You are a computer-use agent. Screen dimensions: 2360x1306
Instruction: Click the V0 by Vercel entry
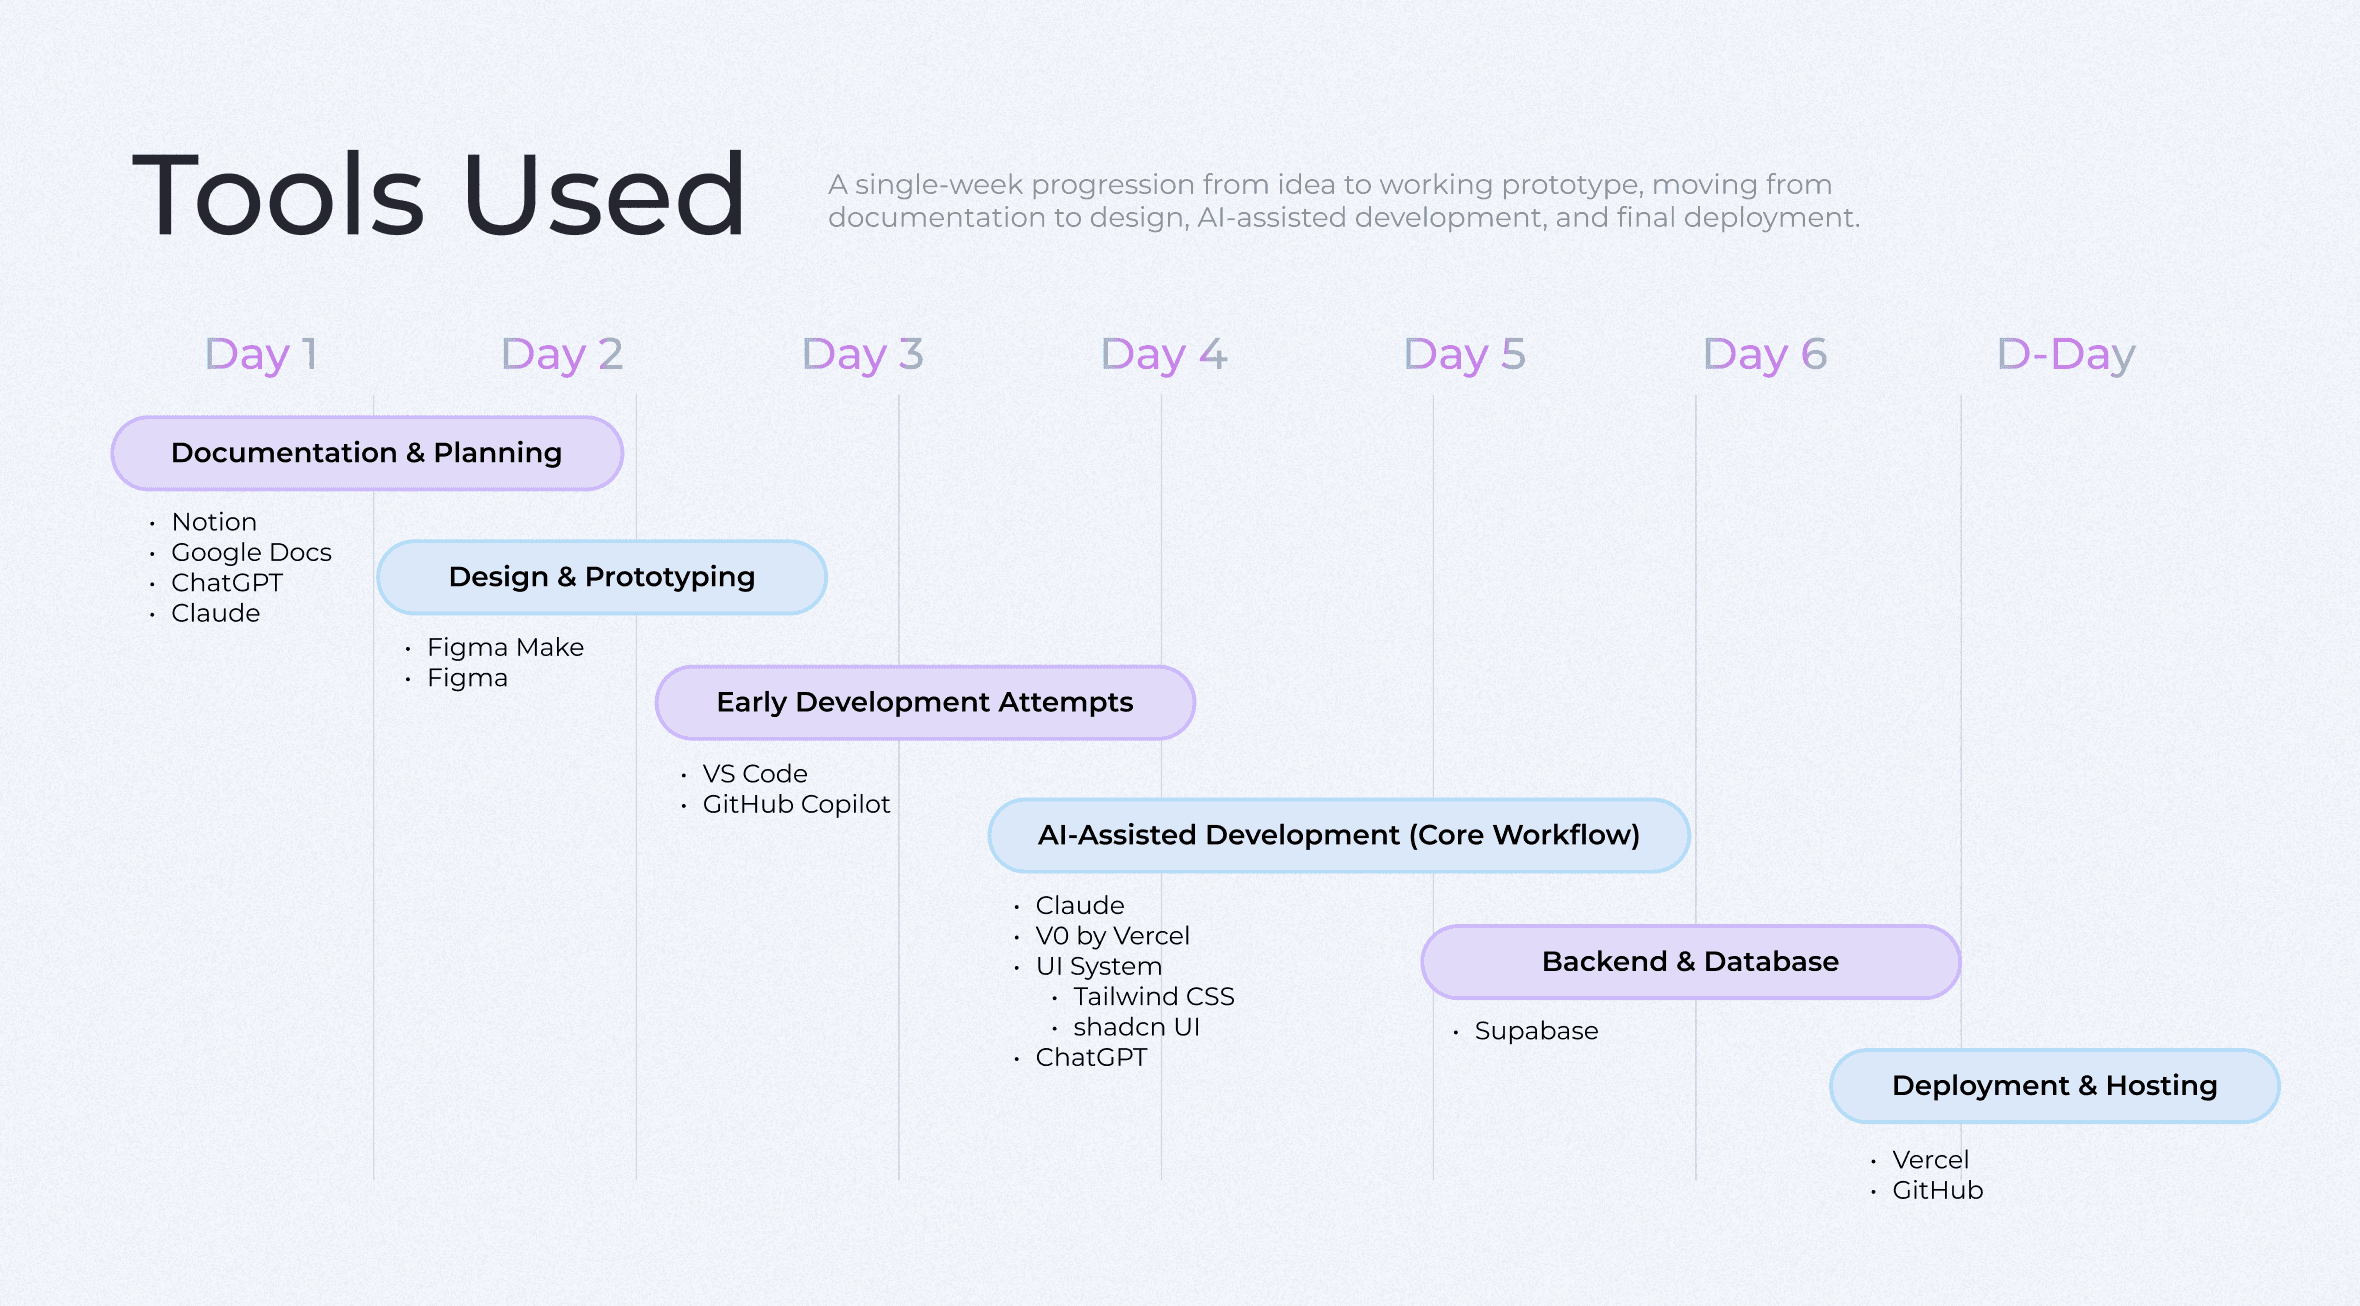click(1112, 936)
